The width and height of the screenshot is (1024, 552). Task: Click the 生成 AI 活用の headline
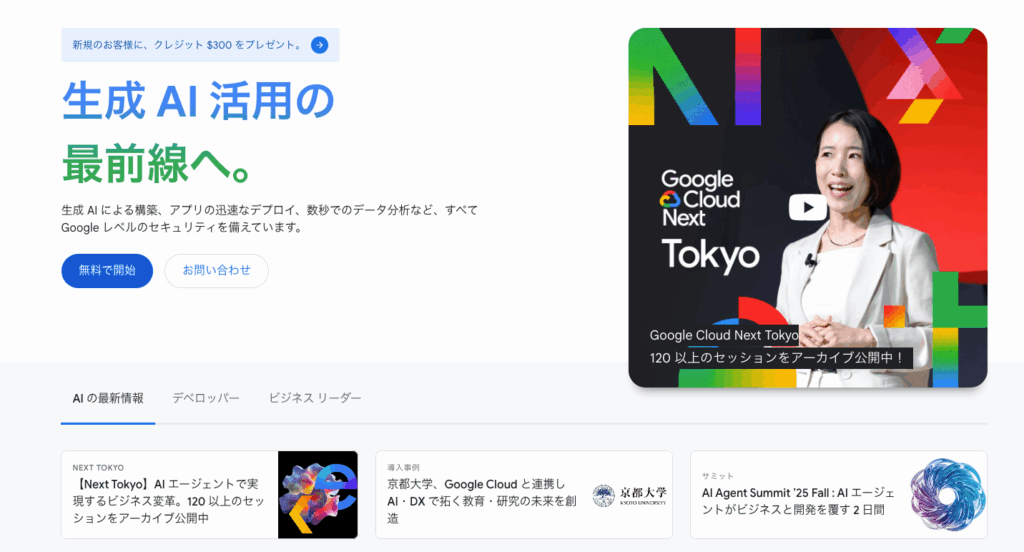[x=199, y=101]
